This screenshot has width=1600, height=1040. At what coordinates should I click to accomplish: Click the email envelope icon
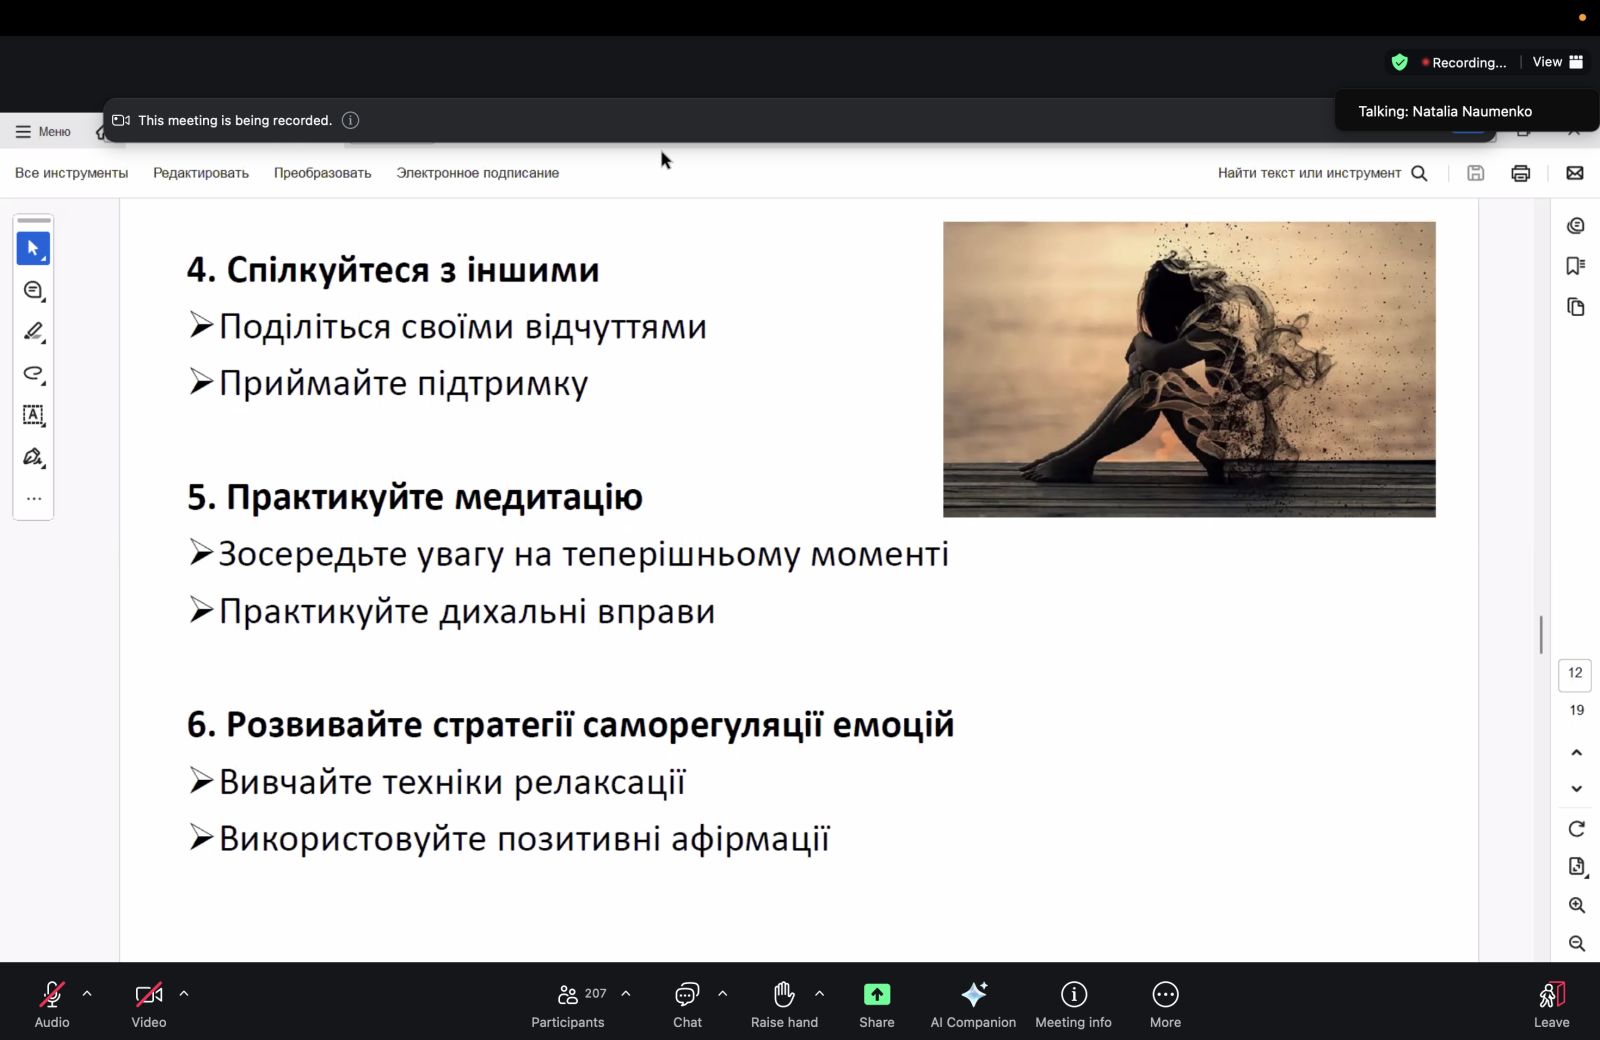pos(1575,173)
